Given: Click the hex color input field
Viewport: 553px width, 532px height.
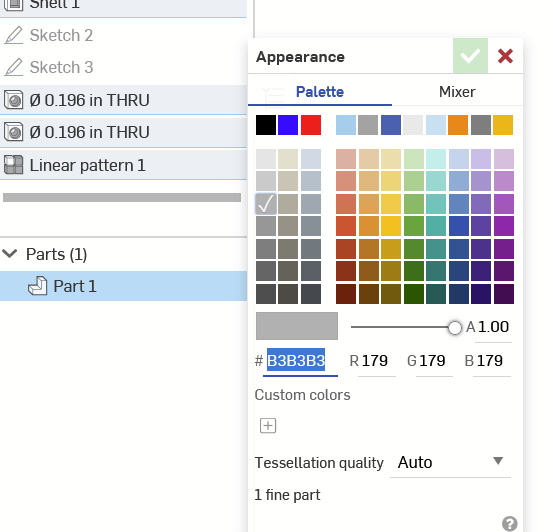Looking at the screenshot, I should pyautogui.click(x=300, y=361).
